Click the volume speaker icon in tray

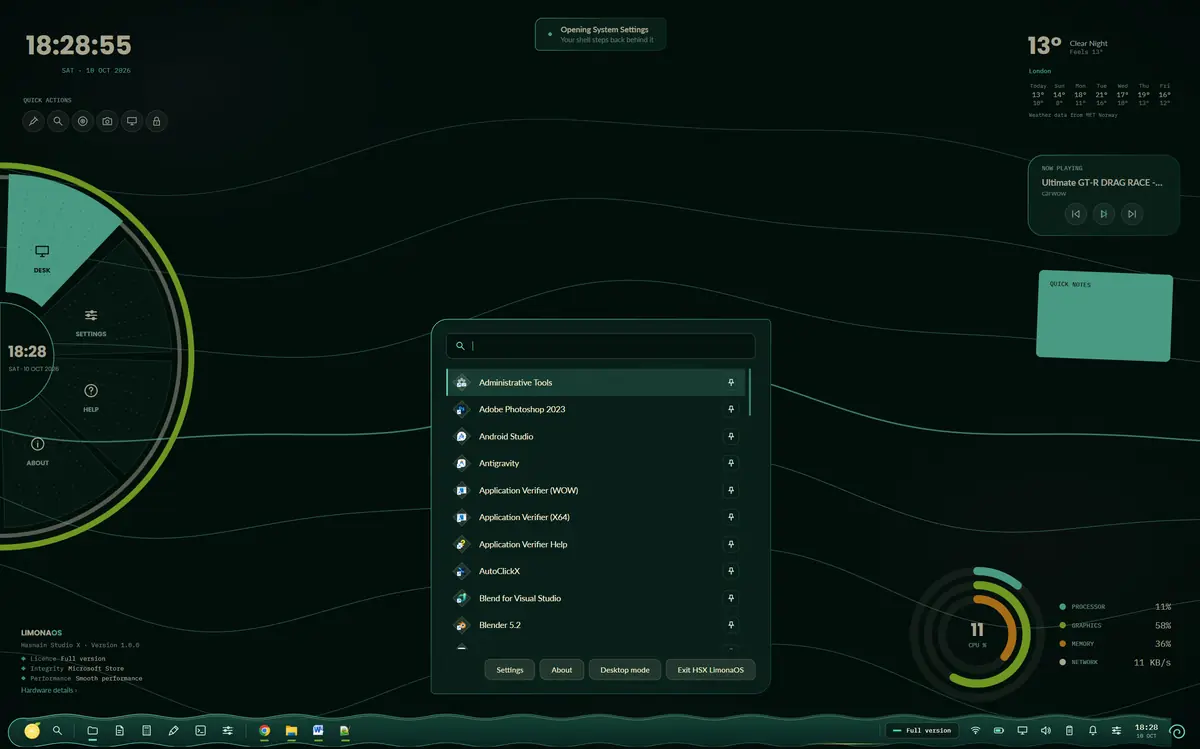(x=1045, y=731)
